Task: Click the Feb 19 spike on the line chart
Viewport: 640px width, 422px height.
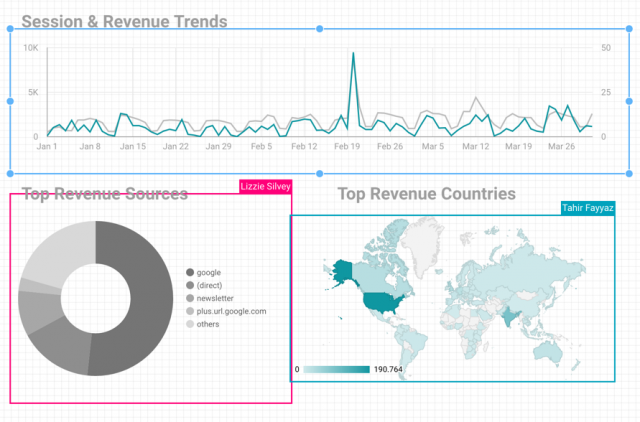Action: pyautogui.click(x=353, y=53)
